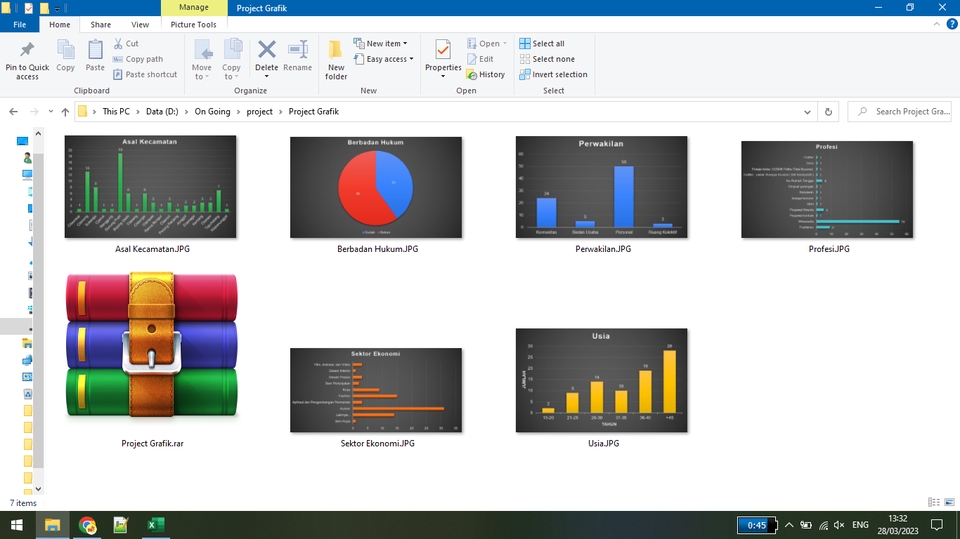Go up one folder level
960x539 pixels.
(x=66, y=111)
